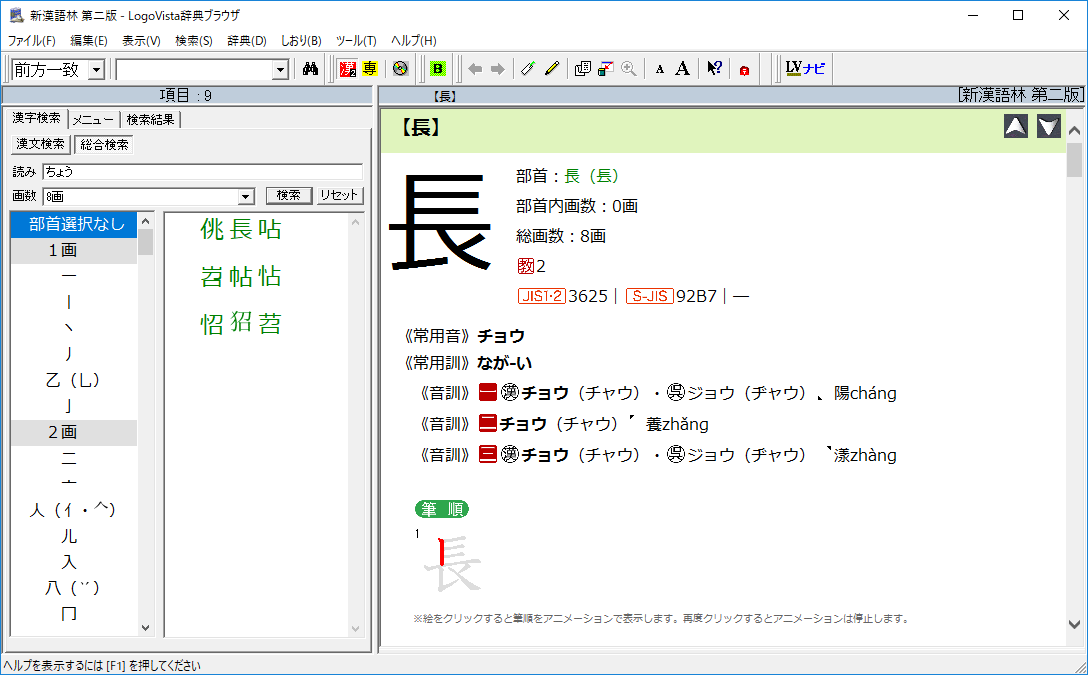Click the 読み reading input field

(202, 172)
